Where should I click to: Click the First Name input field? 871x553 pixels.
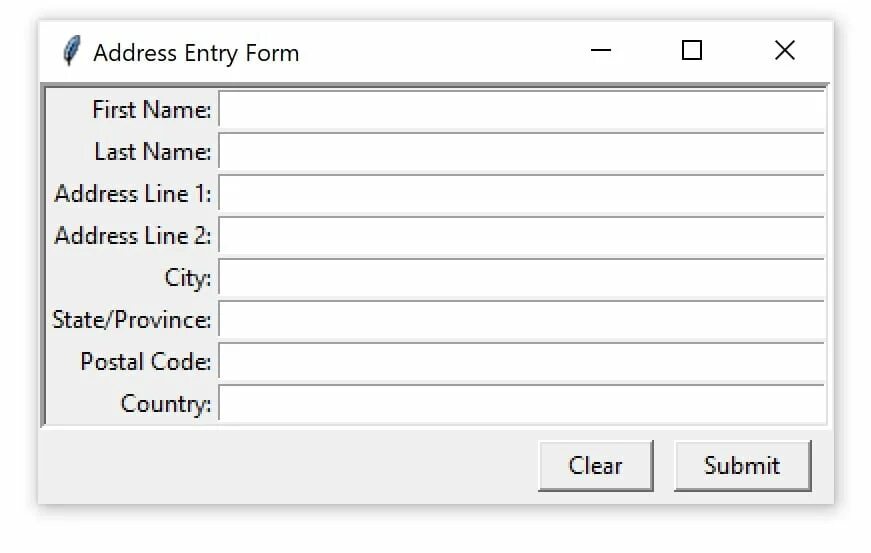(521, 110)
